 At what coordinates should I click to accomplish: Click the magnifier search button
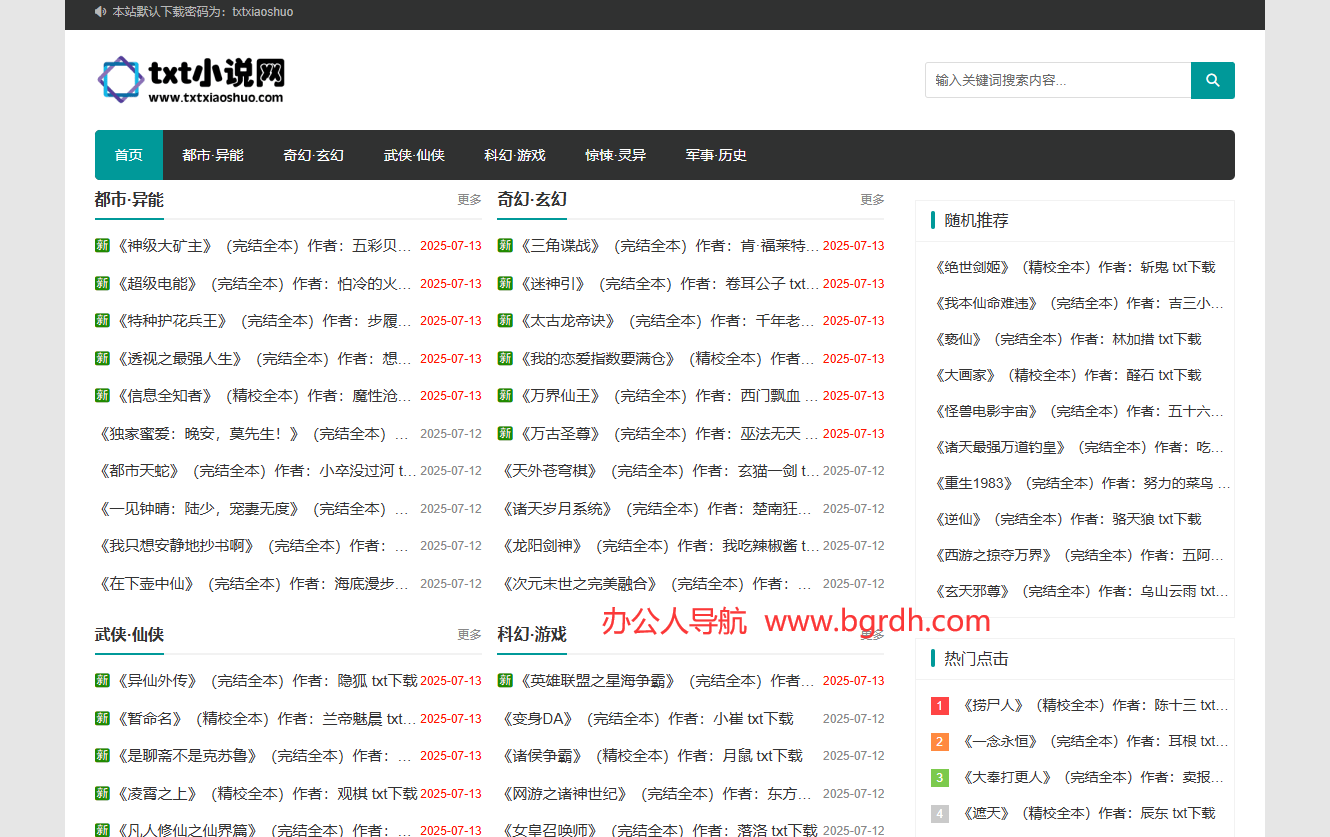coord(1212,80)
